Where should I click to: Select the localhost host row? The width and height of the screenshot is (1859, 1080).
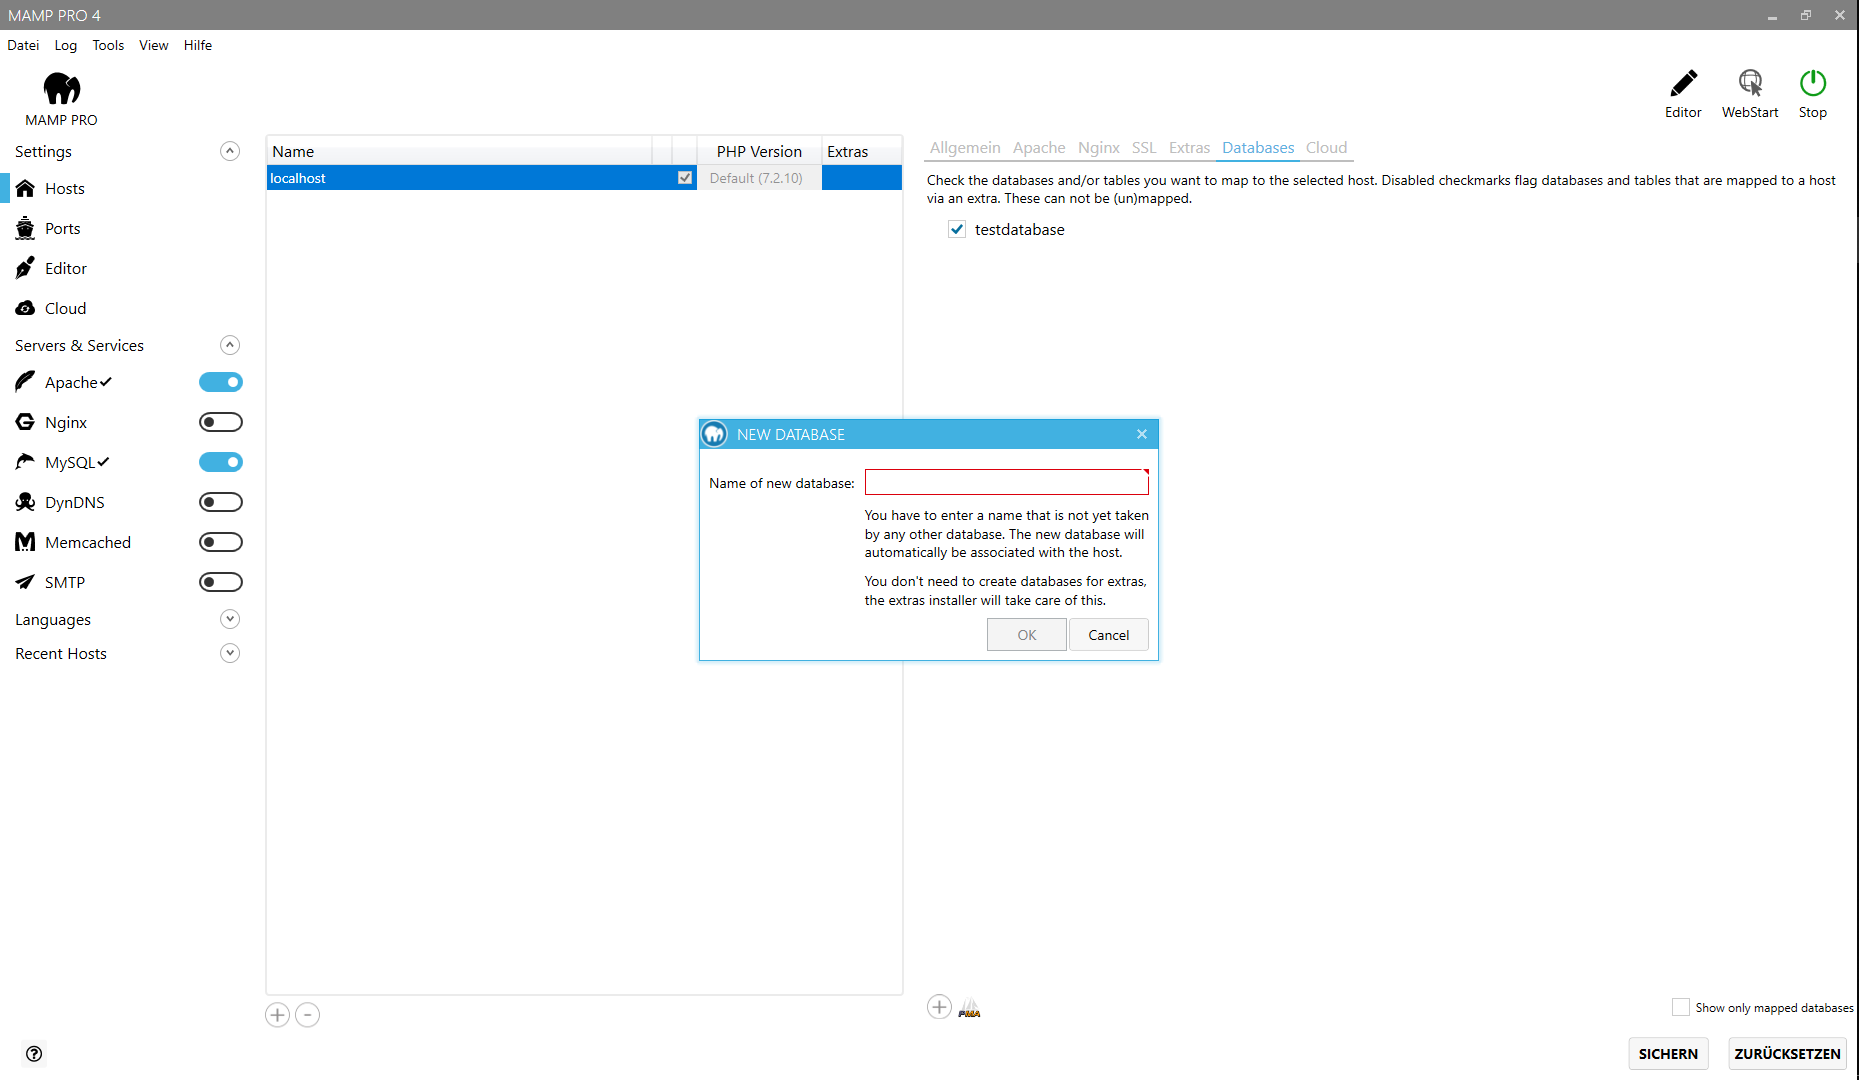point(584,178)
